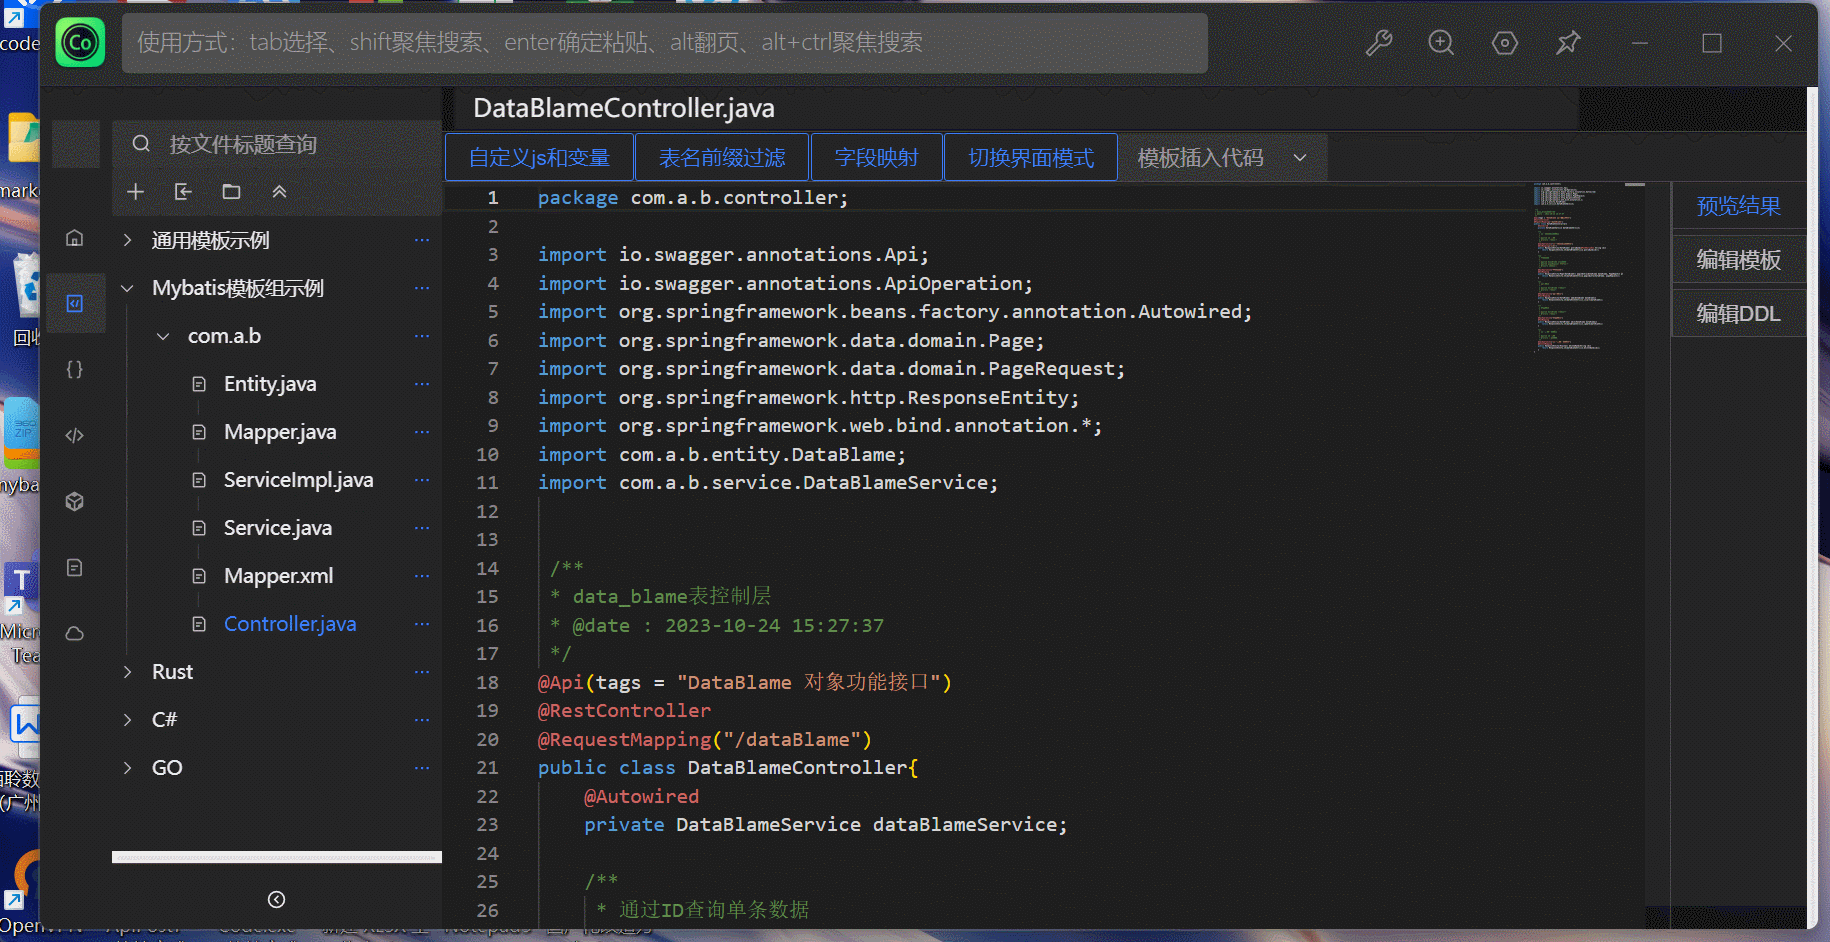The image size is (1830, 942).
Task: Select Controller.java in the tree
Action: click(290, 624)
